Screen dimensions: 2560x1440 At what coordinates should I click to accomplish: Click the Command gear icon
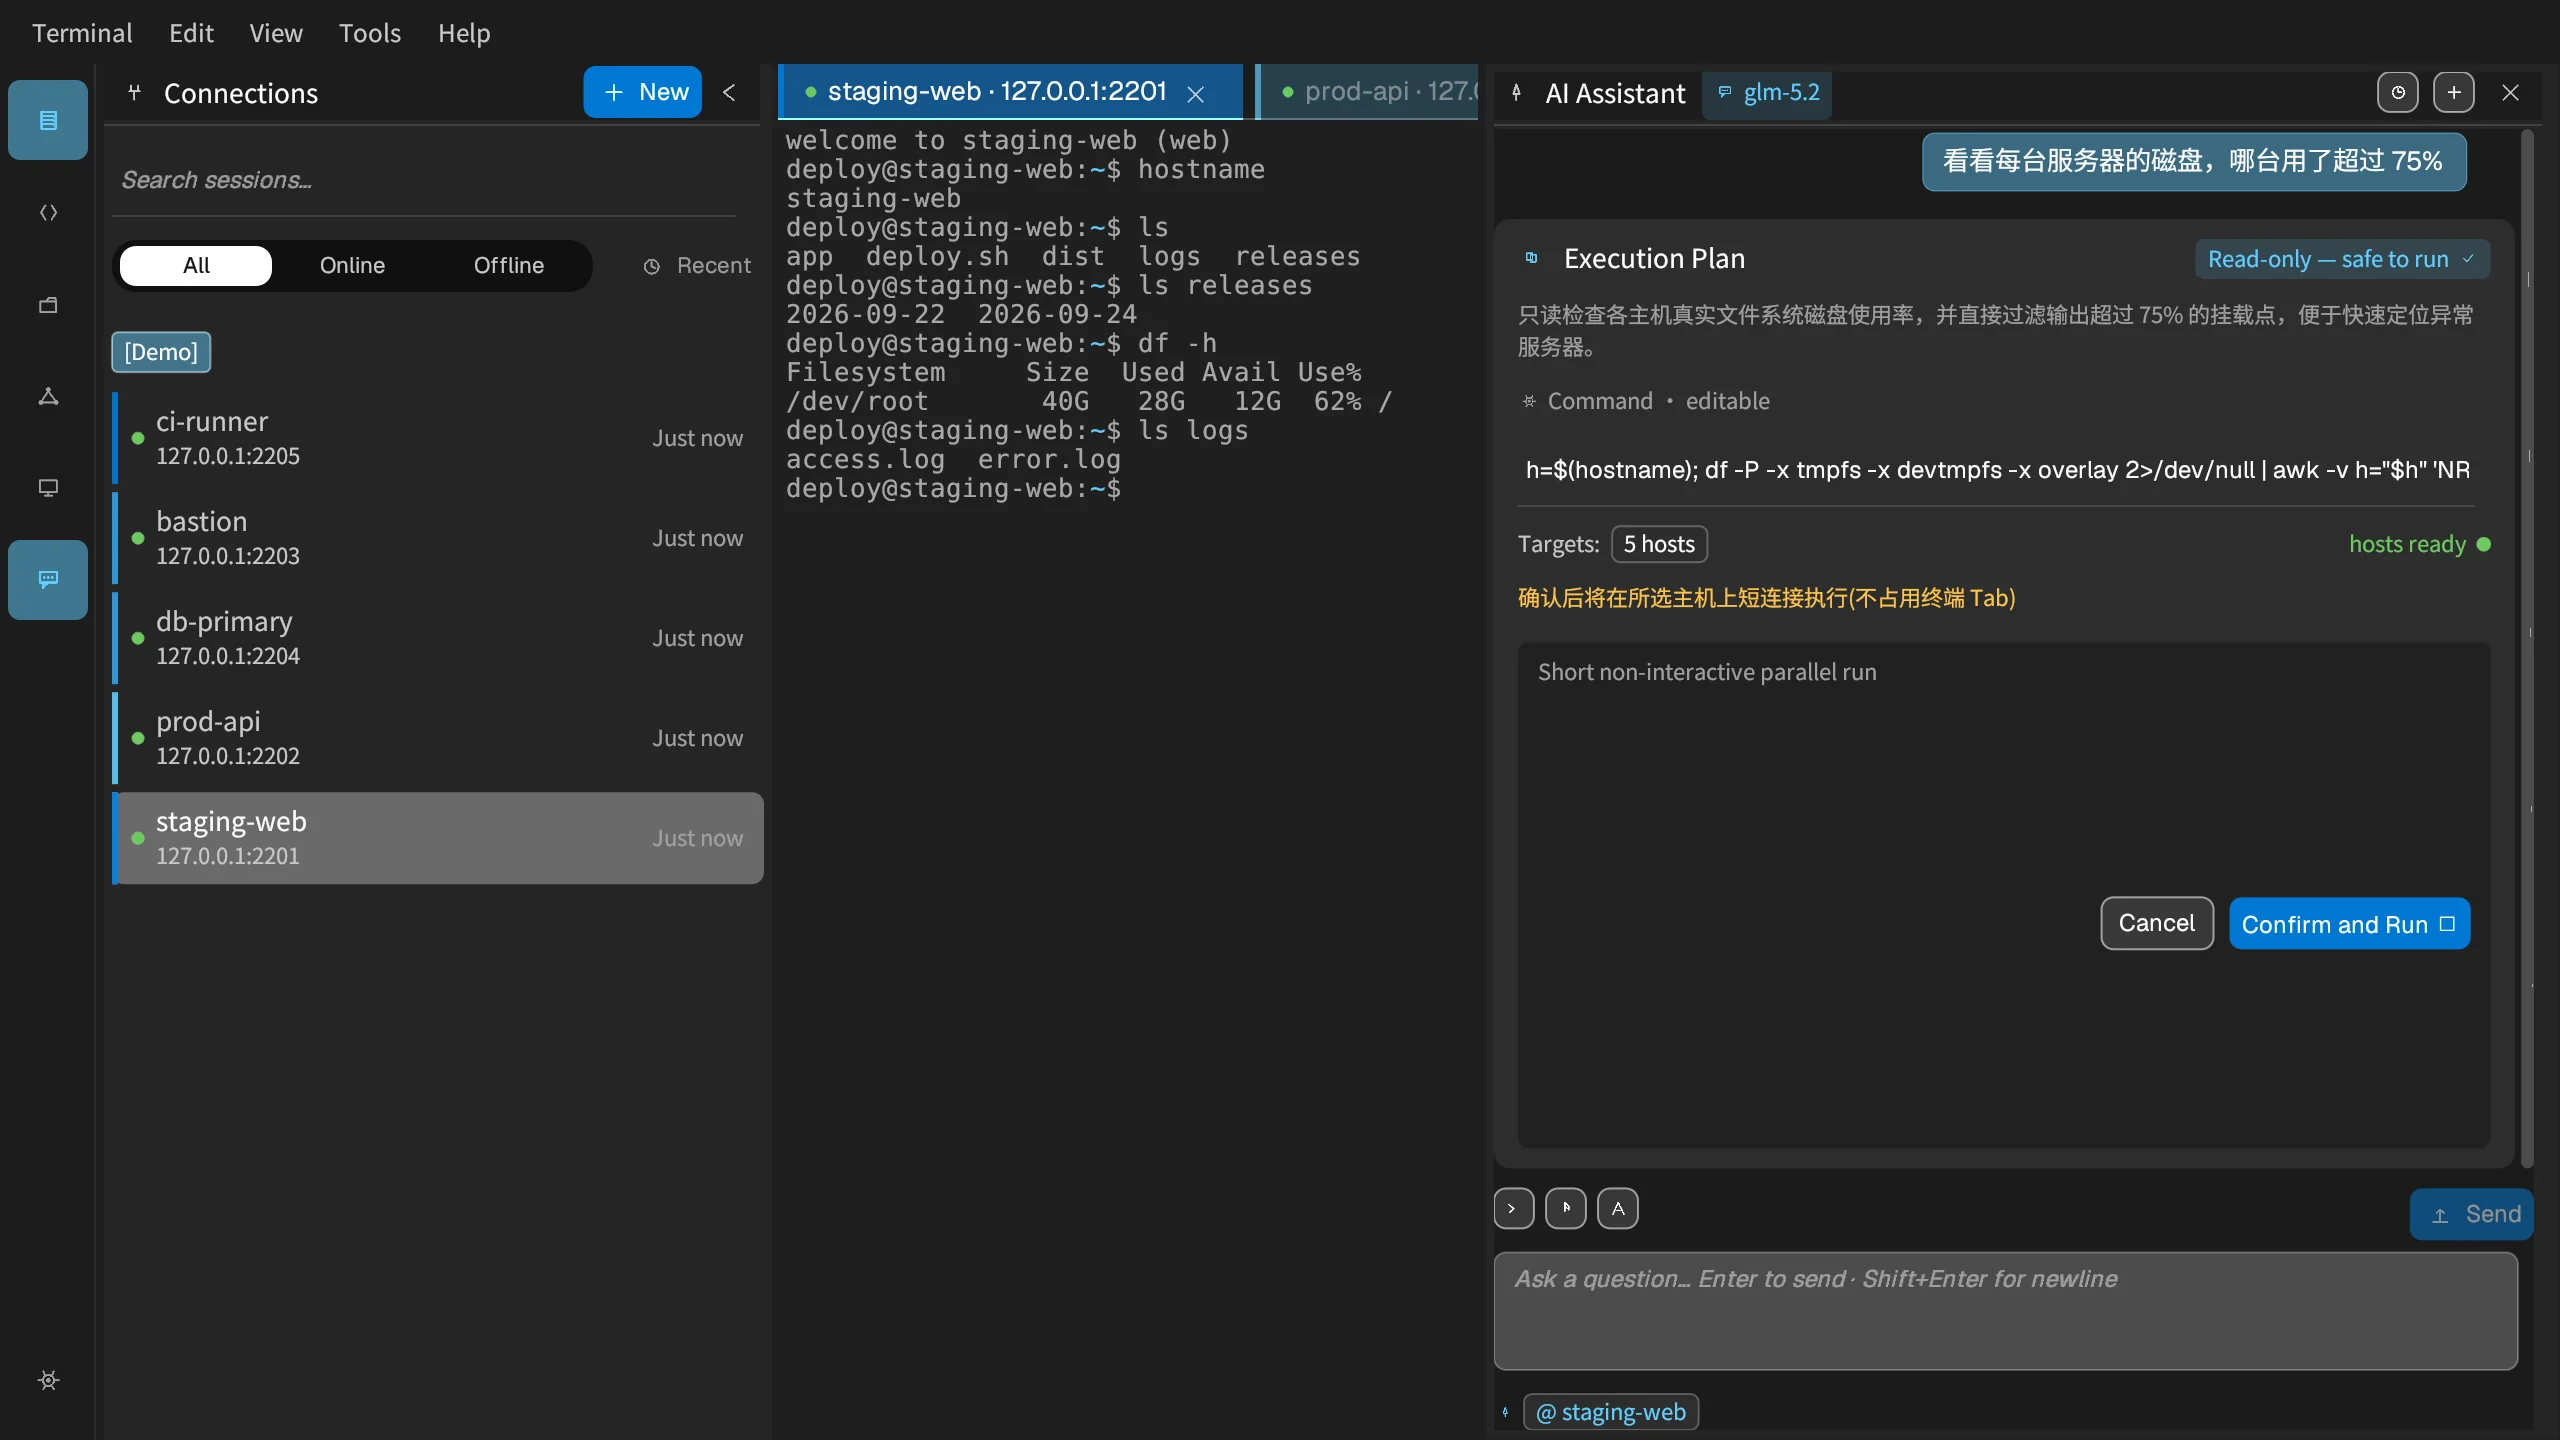pos(1529,401)
